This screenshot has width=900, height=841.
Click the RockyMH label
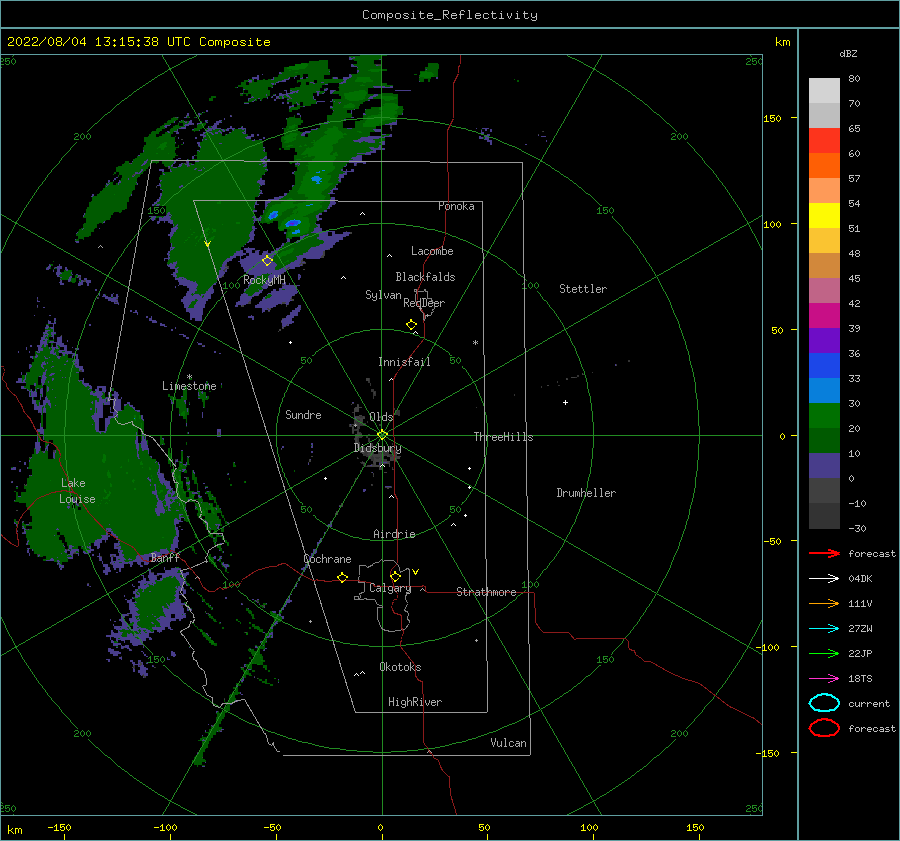[264, 280]
